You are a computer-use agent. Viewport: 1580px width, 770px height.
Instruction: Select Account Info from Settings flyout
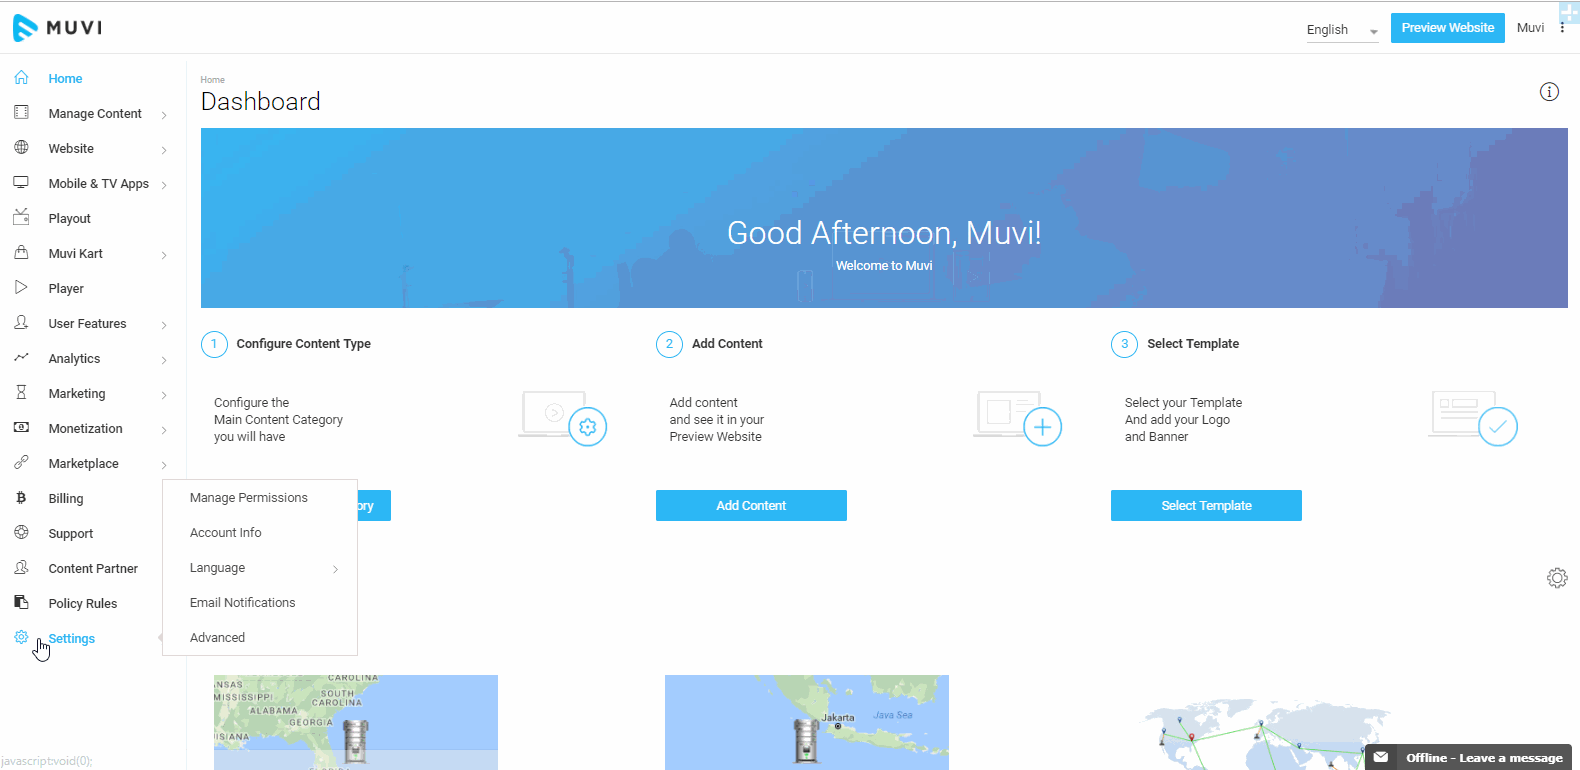[x=226, y=532]
